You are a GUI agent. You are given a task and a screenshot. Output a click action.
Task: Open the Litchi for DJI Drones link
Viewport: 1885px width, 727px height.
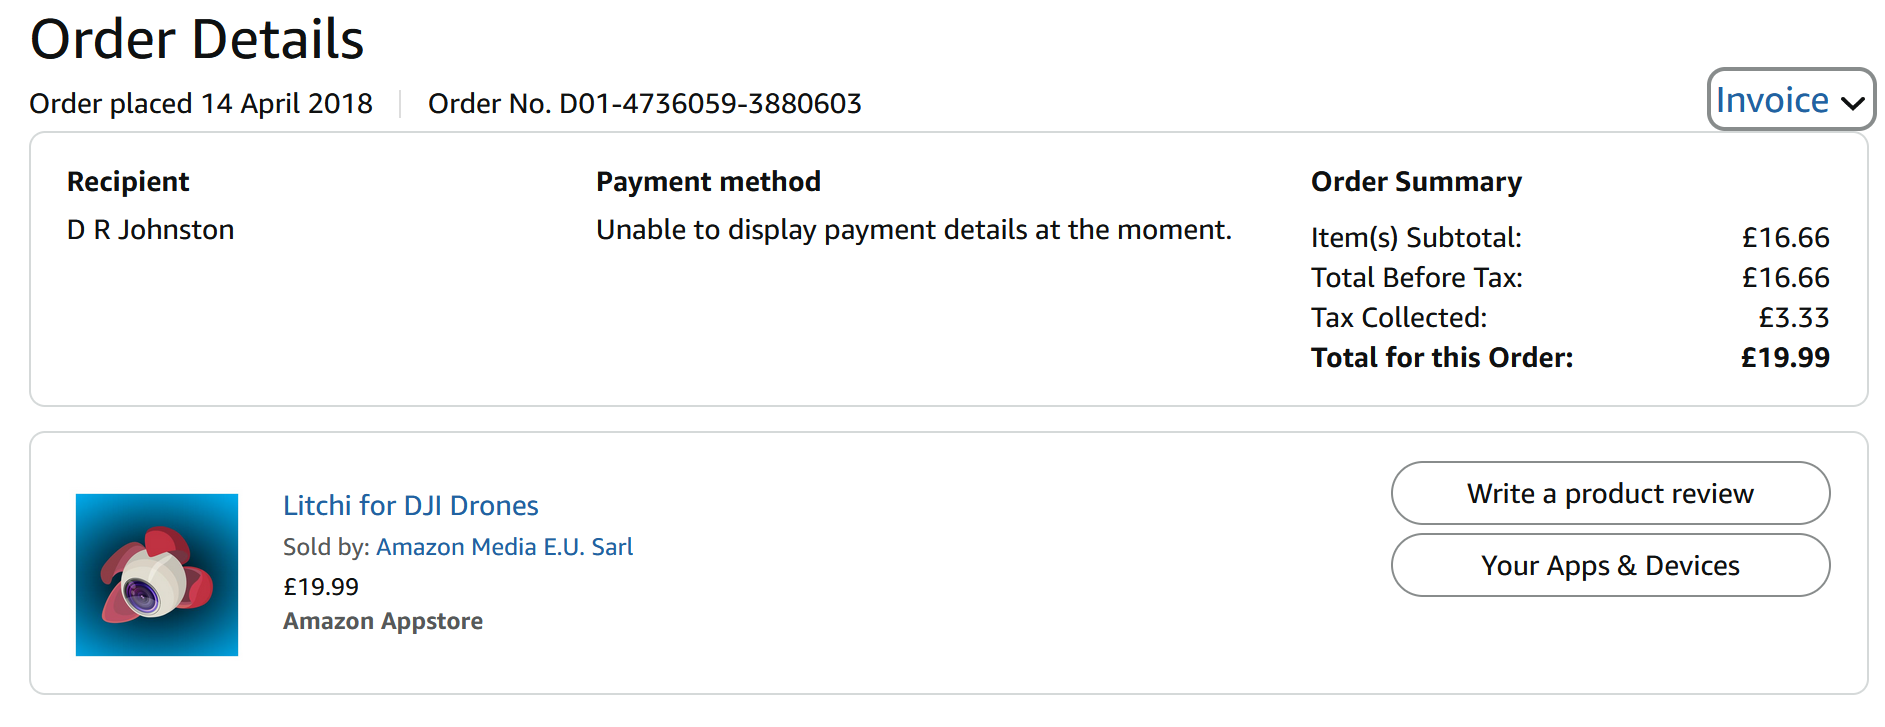pyautogui.click(x=410, y=506)
